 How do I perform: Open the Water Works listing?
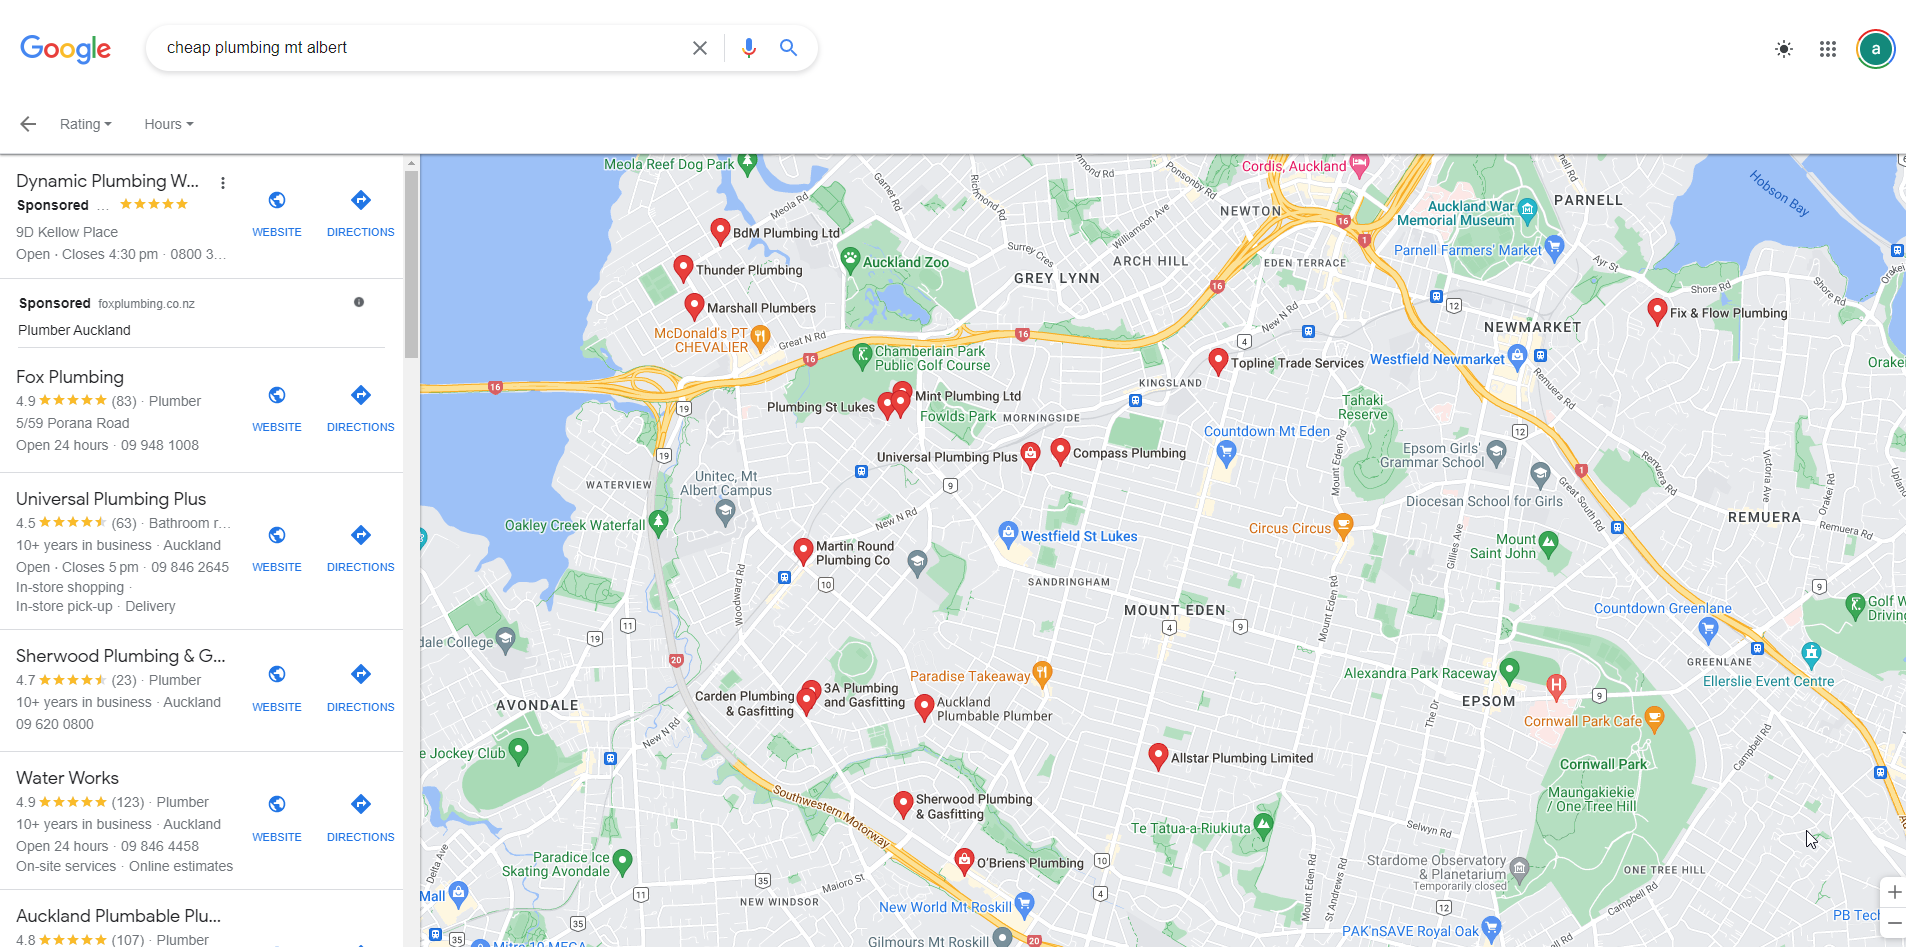coord(67,778)
